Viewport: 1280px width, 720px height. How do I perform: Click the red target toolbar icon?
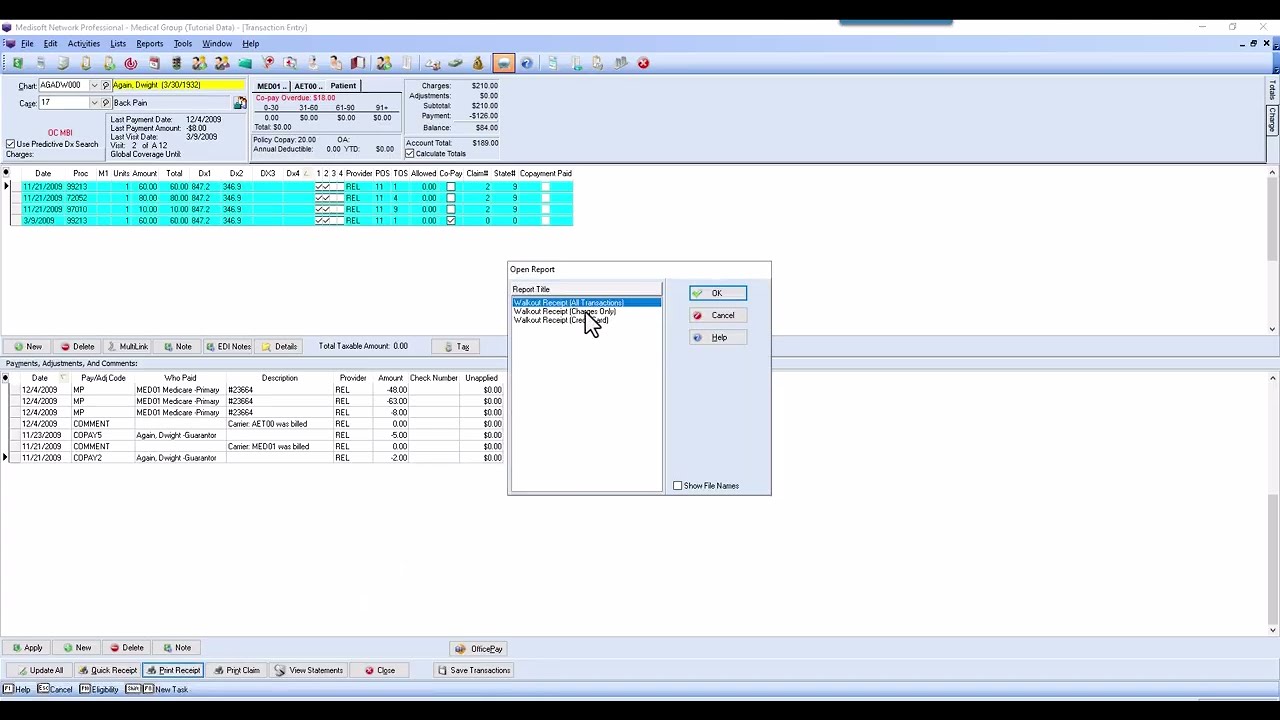coord(131,63)
